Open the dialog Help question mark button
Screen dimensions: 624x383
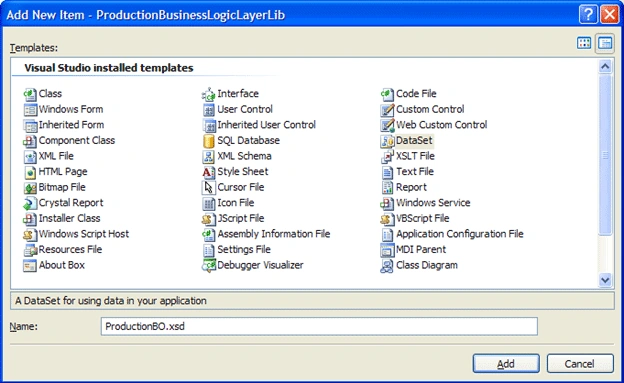pyautogui.click(x=588, y=15)
